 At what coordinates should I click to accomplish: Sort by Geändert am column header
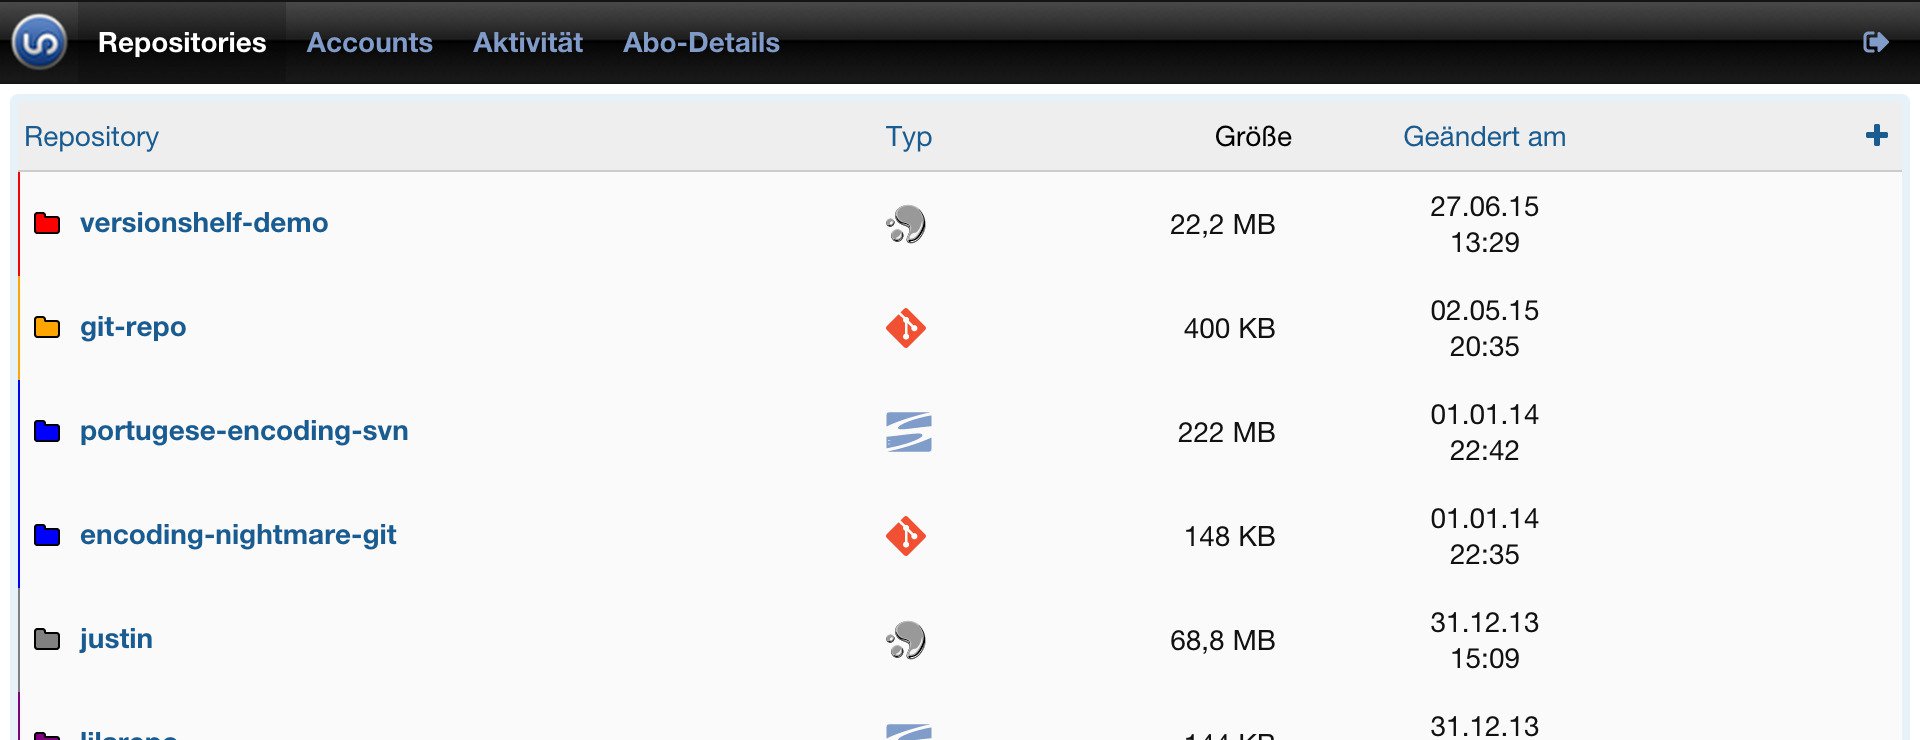click(1484, 136)
